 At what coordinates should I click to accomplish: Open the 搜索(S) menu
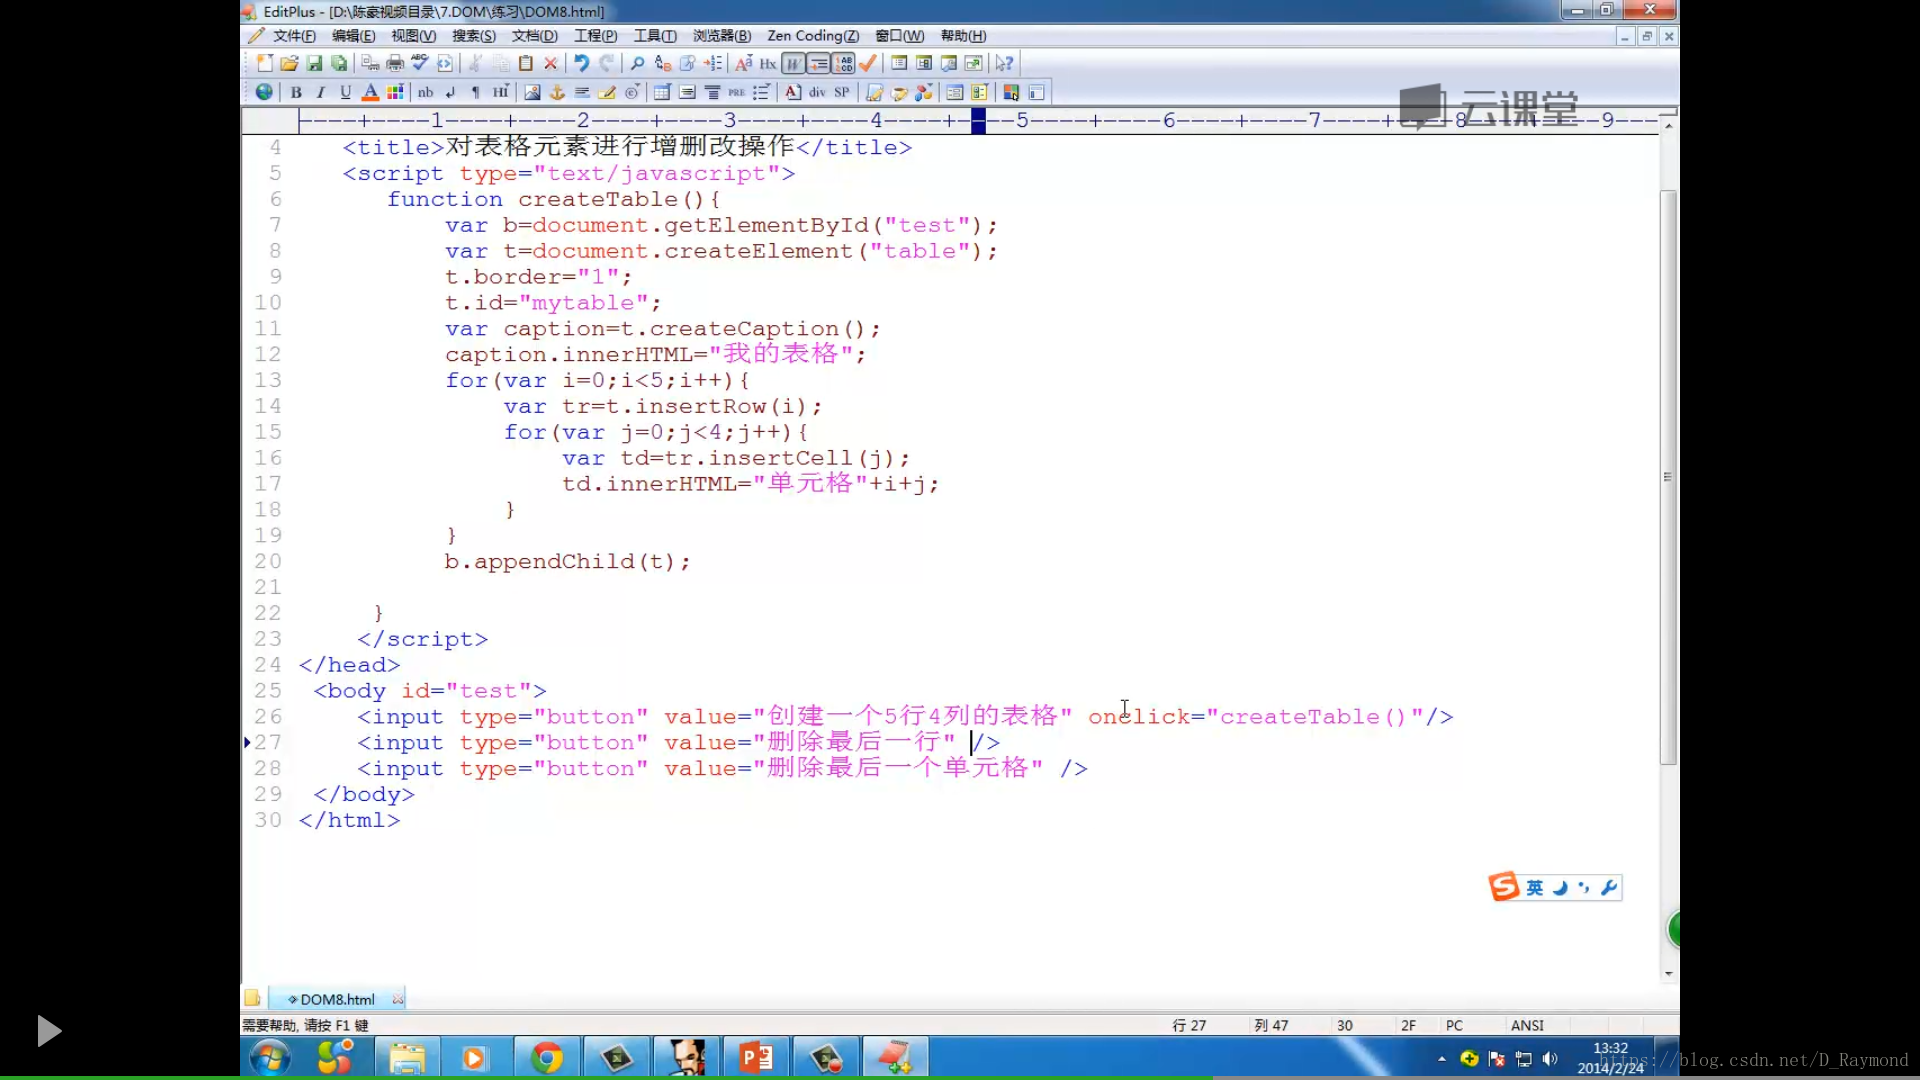(473, 36)
